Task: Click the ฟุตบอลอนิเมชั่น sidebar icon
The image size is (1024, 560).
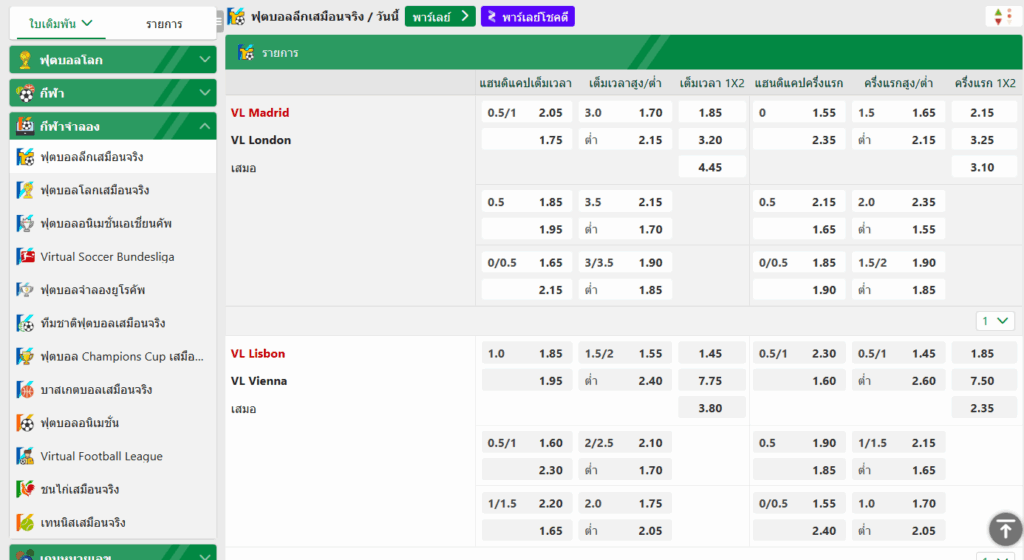Action: click(25, 423)
